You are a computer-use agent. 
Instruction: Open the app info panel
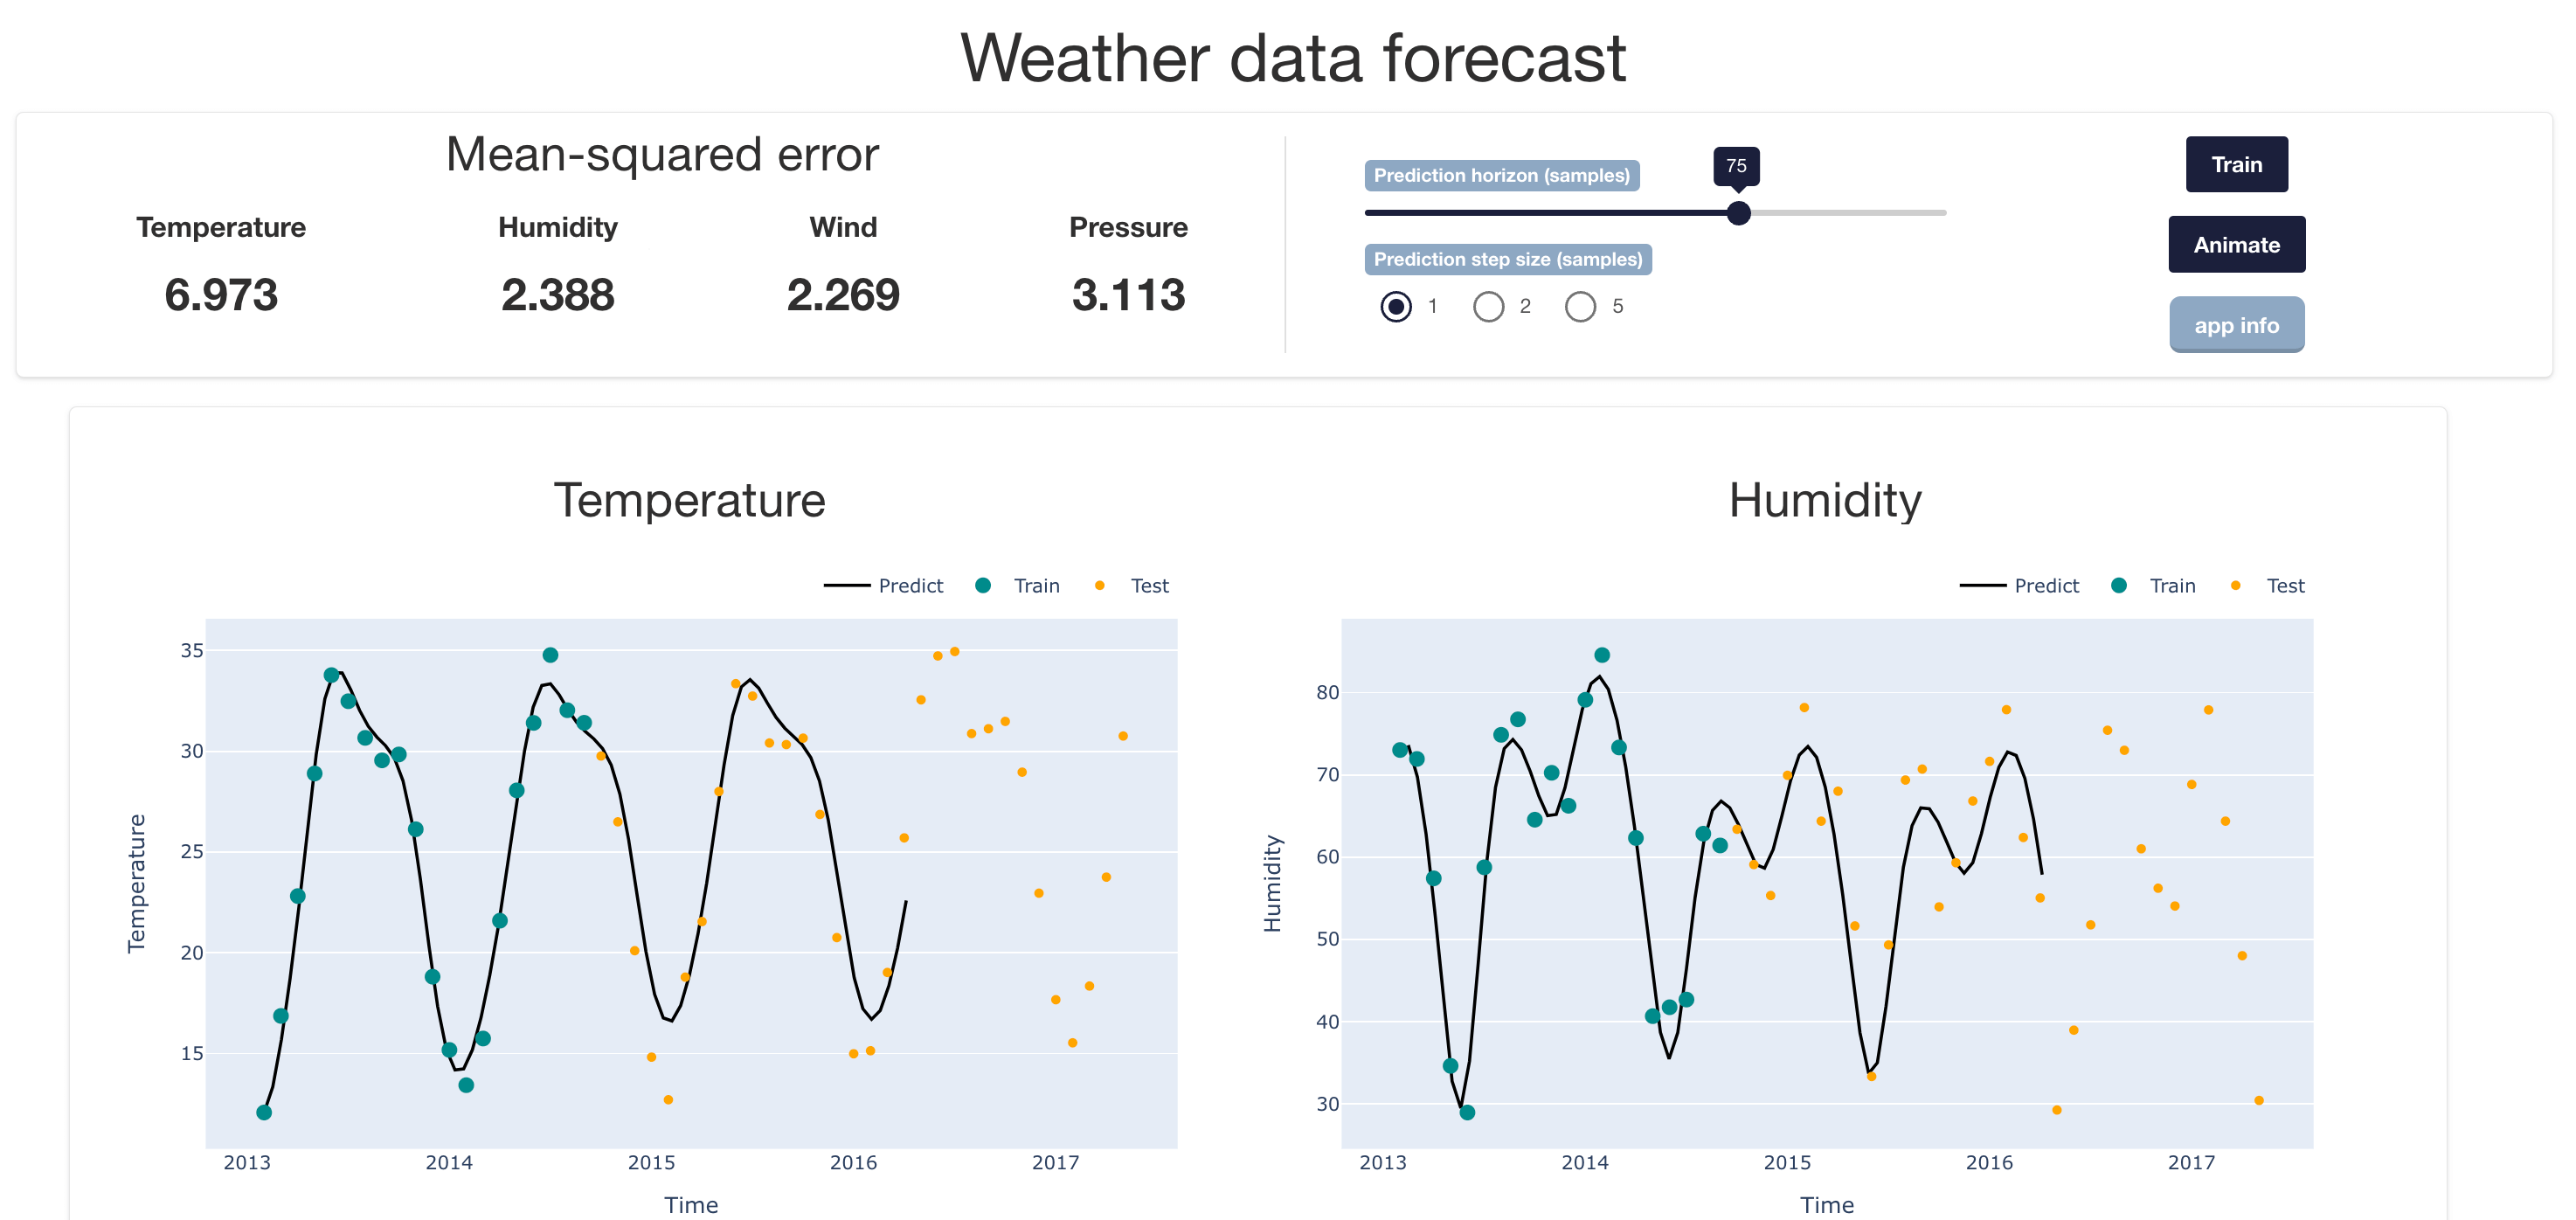pyautogui.click(x=2236, y=325)
